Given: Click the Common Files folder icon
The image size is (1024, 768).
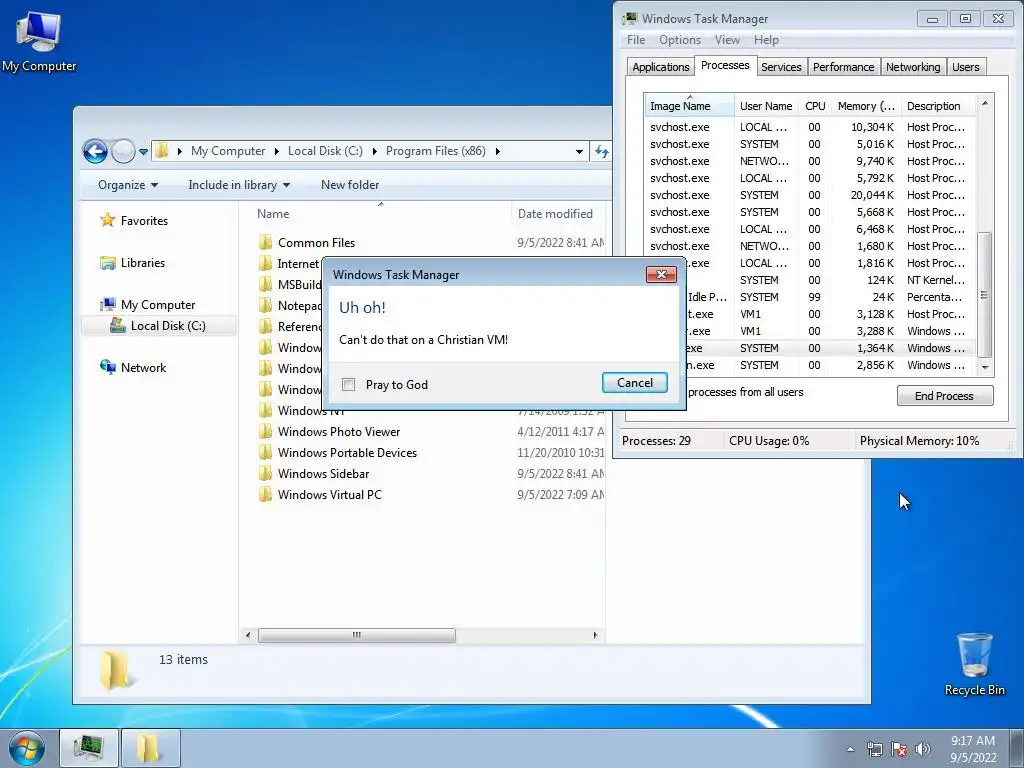Looking at the screenshot, I should point(265,242).
